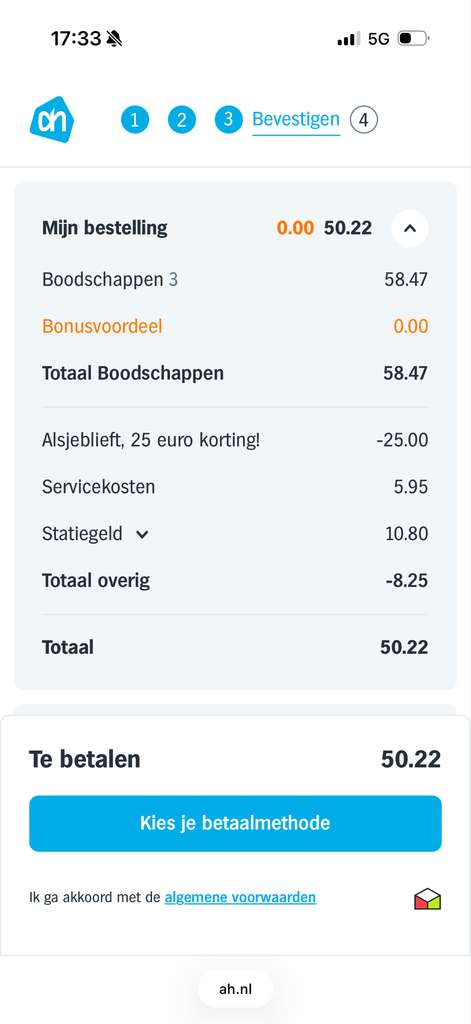The height and width of the screenshot is (1024, 471).
Task: Tap the muted bell icon by clock
Action: tap(114, 39)
